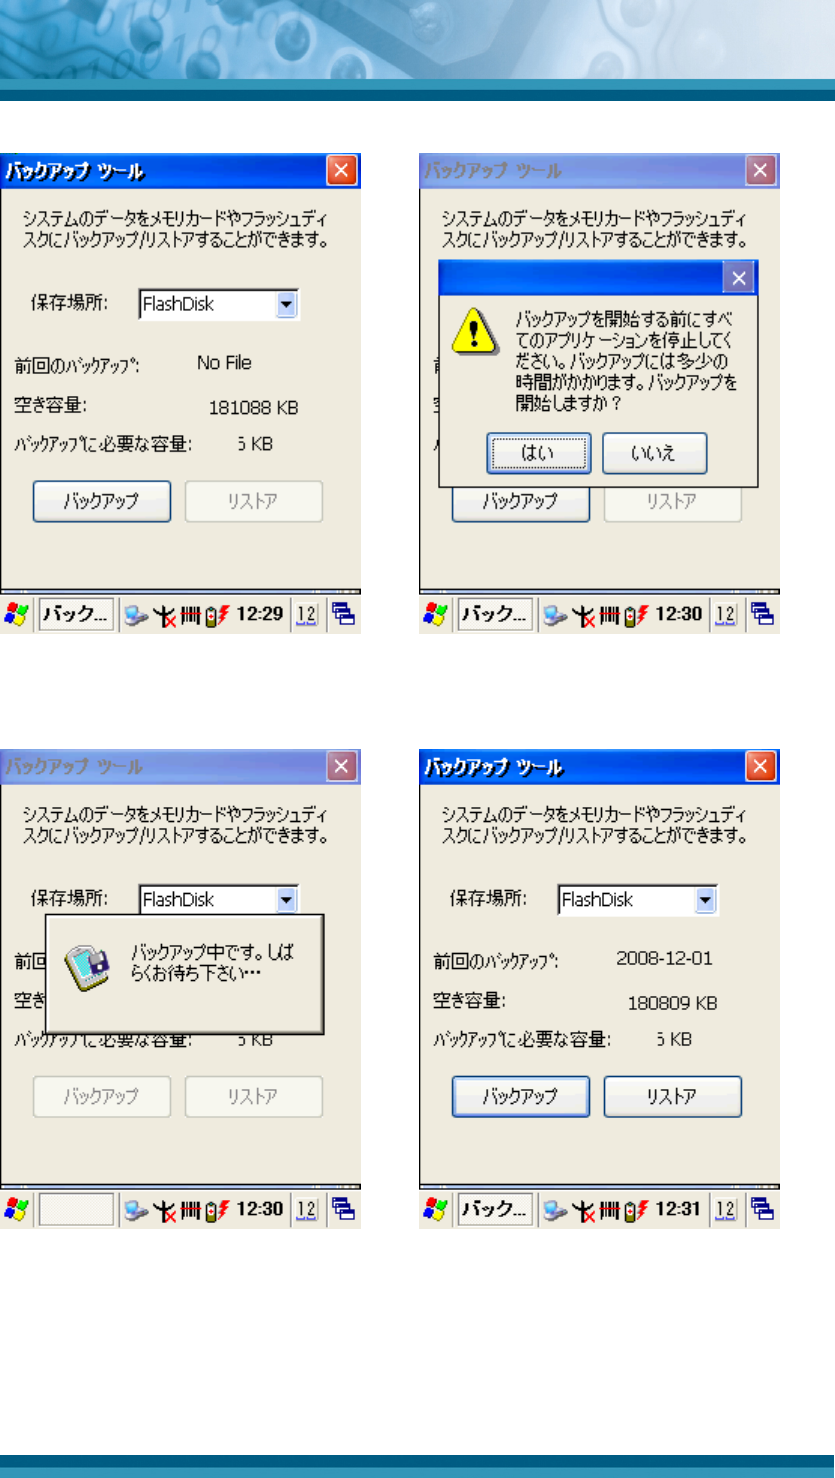Click リストア in window dated 2008-12-01
Image resolution: width=835 pixels, height=1478 pixels.
pyautogui.click(x=673, y=1097)
